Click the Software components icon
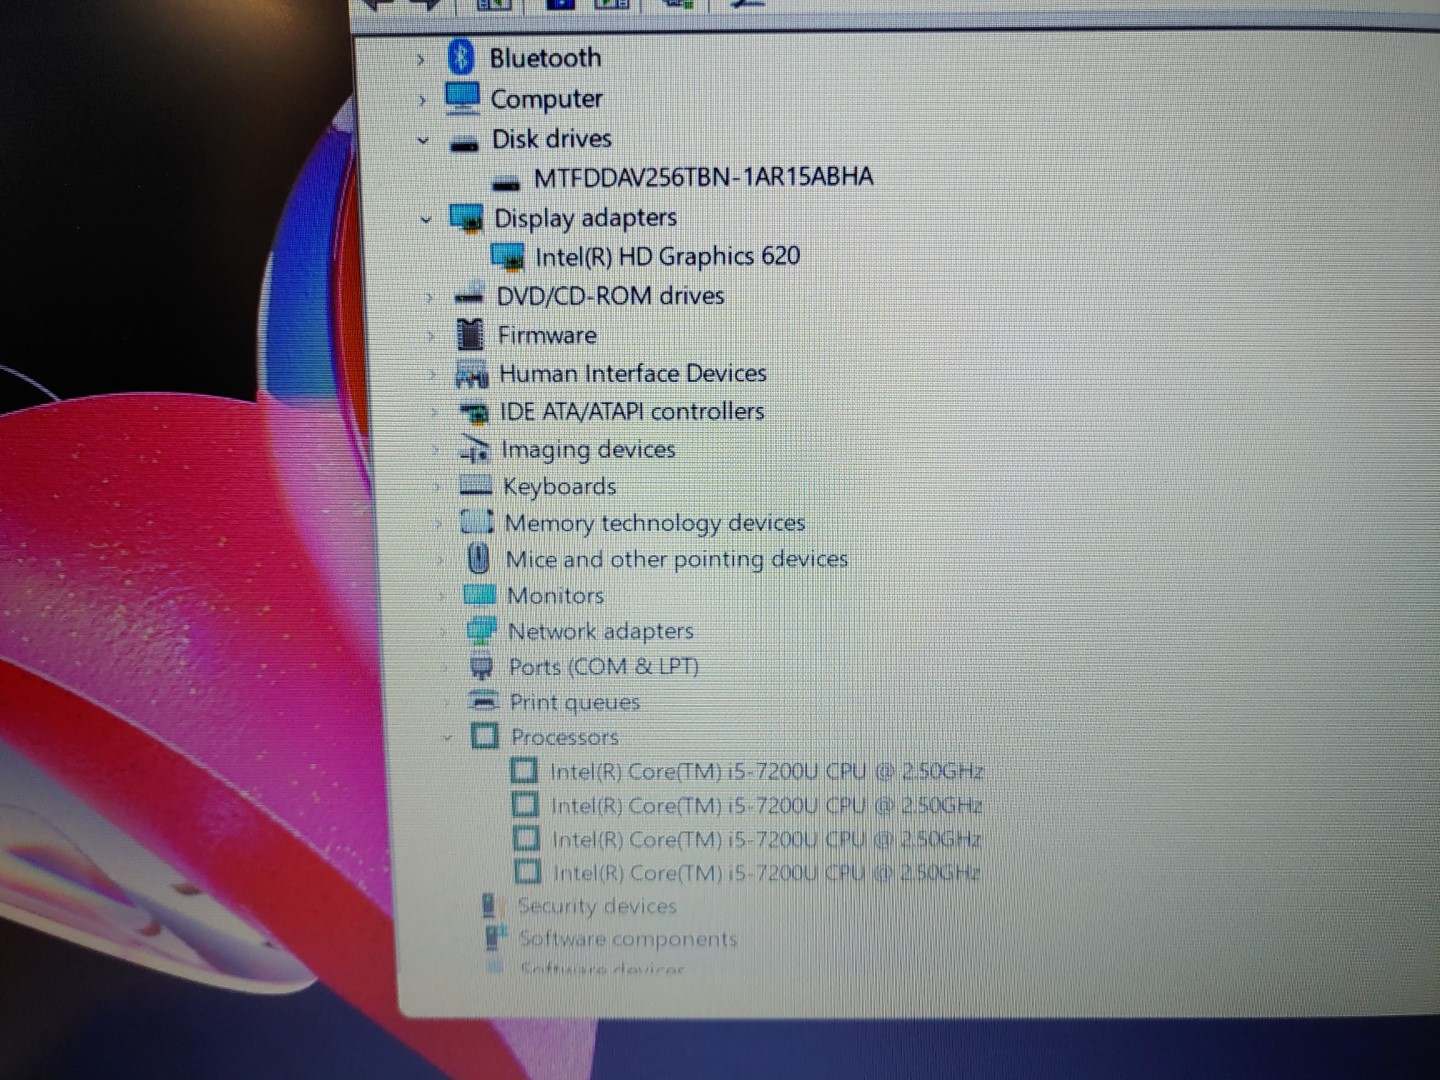Image resolution: width=1440 pixels, height=1080 pixels. (x=496, y=937)
